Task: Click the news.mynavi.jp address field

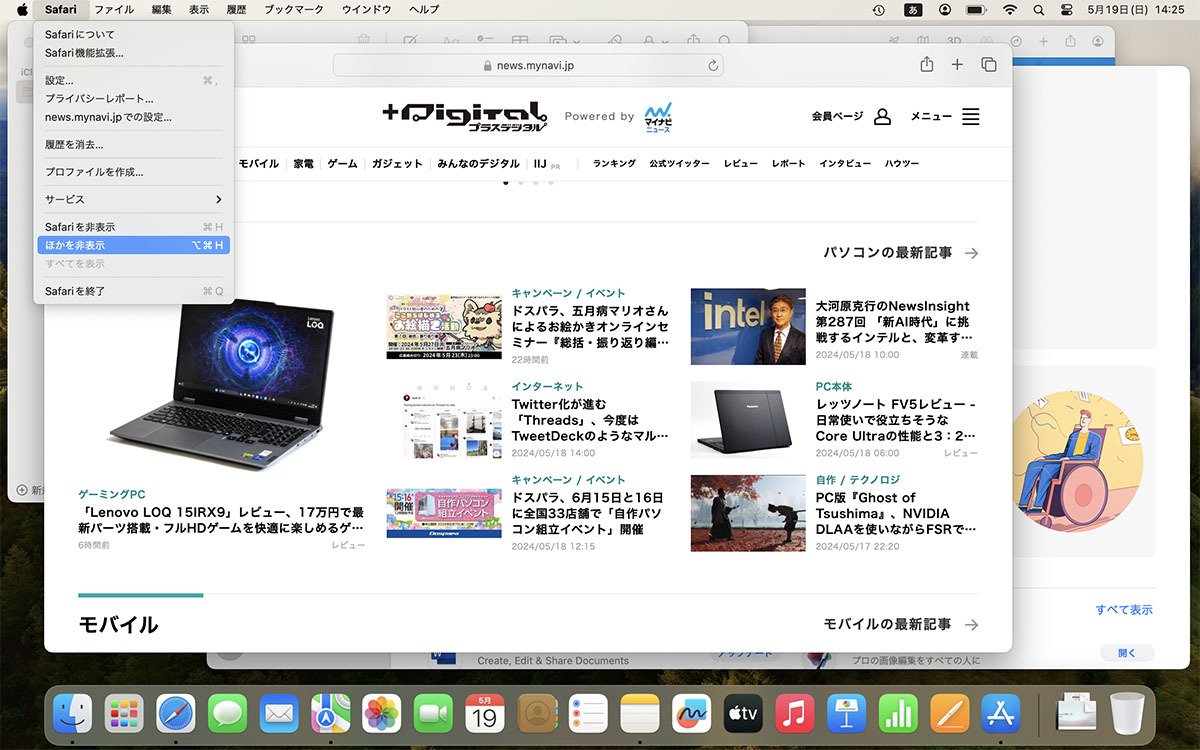Action: 528,65
